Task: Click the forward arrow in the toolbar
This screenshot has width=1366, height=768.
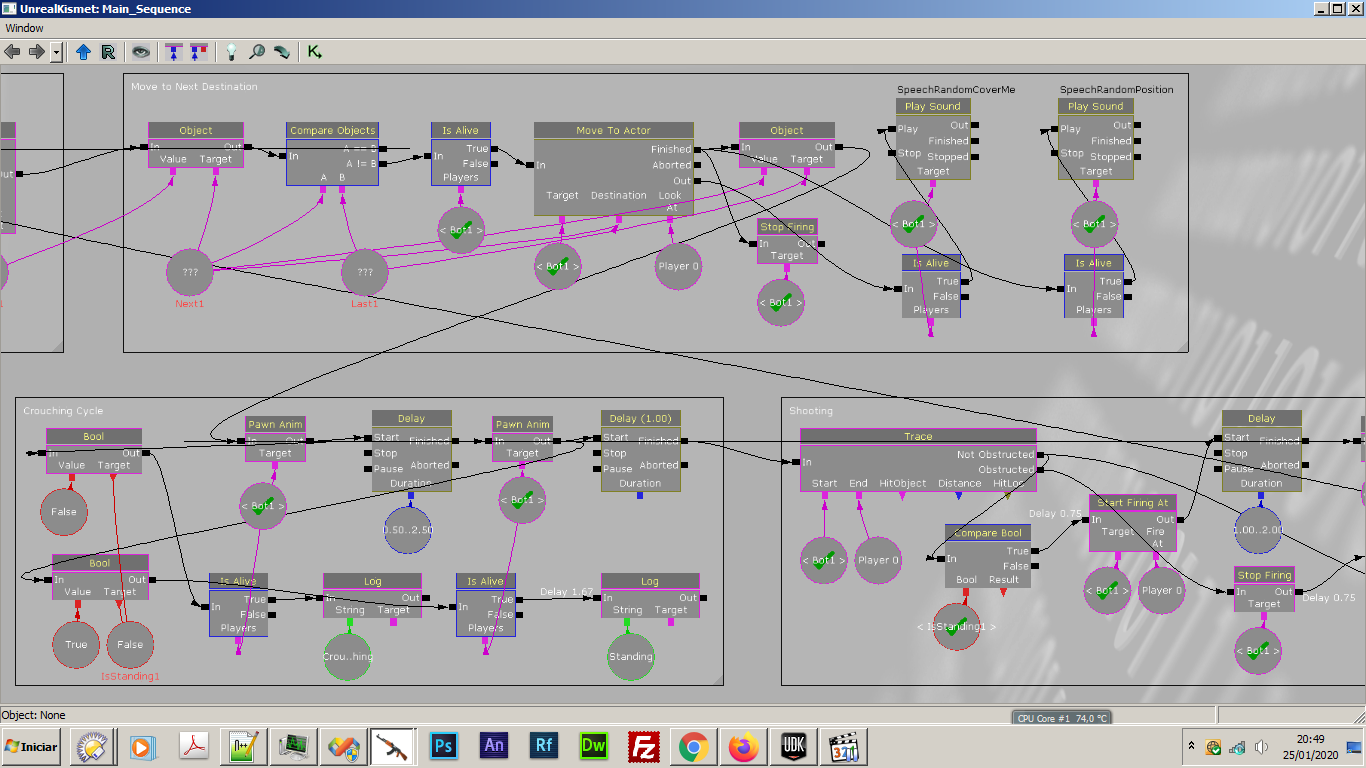Action: (35, 52)
